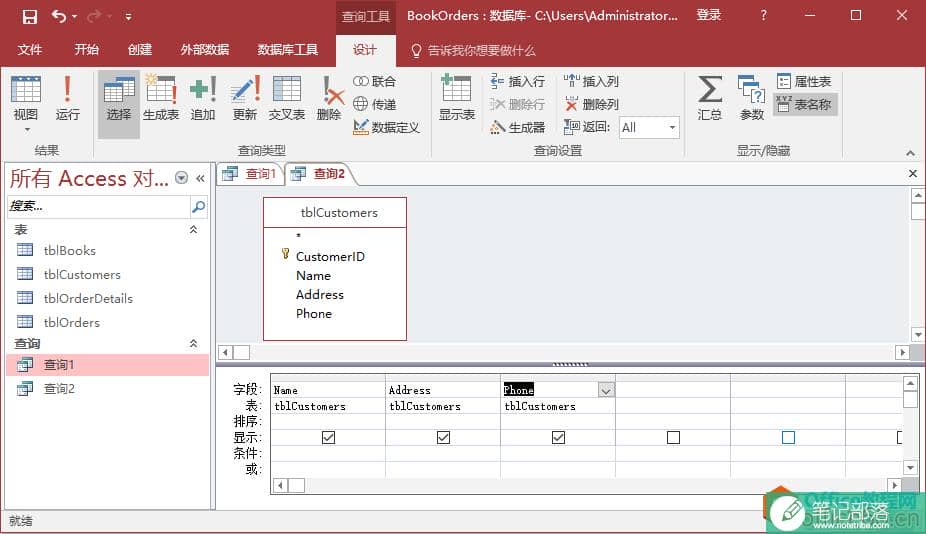Uncheck the Show box for Phone column
Image resolution: width=926 pixels, height=534 pixels.
558,437
